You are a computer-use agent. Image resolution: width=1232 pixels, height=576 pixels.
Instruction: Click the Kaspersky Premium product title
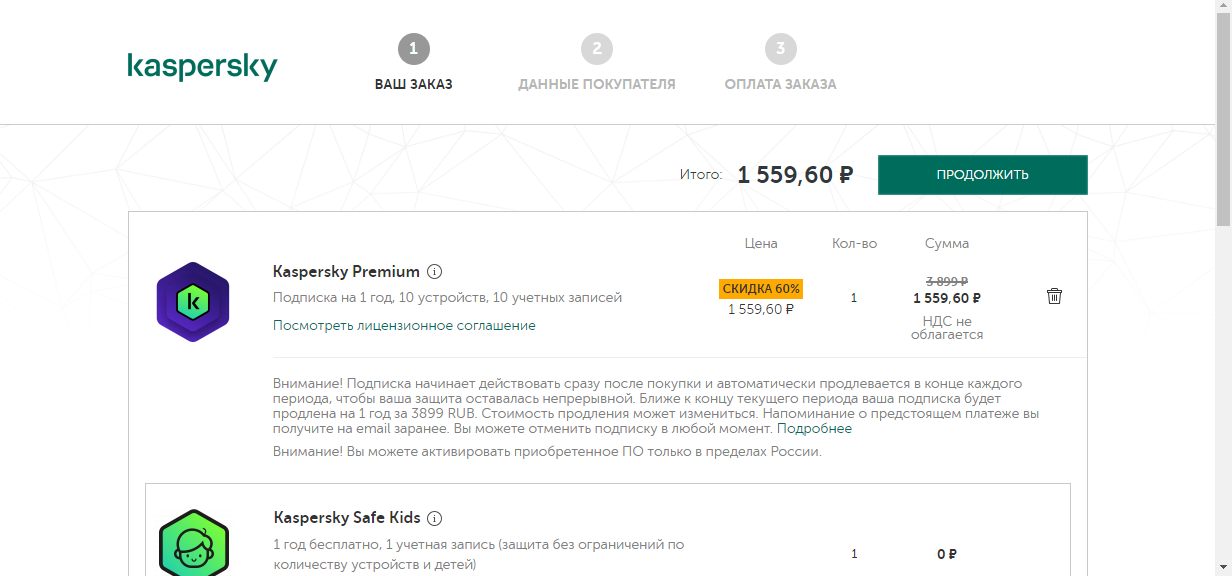click(x=346, y=272)
